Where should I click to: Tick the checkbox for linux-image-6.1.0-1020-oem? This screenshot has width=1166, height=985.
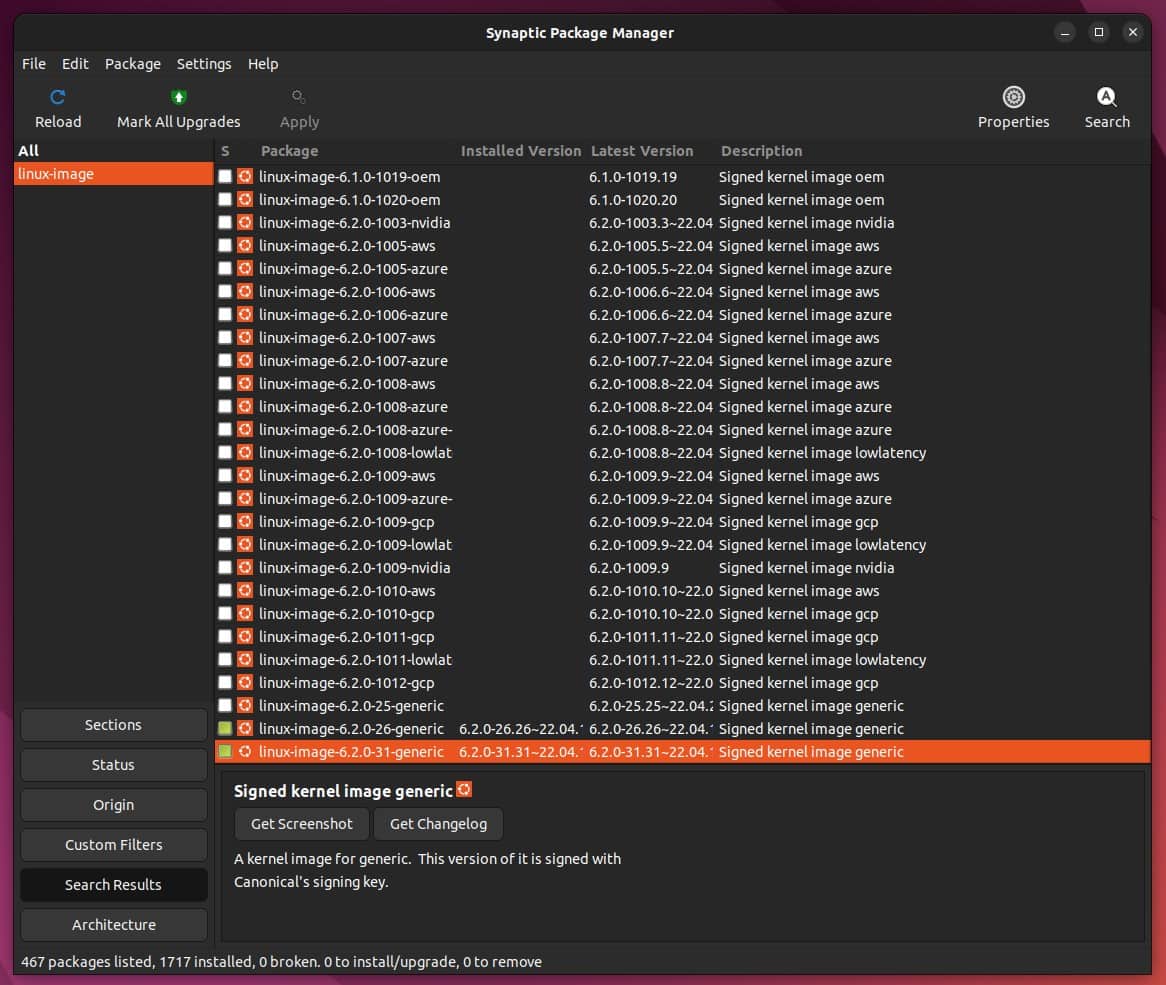point(225,199)
